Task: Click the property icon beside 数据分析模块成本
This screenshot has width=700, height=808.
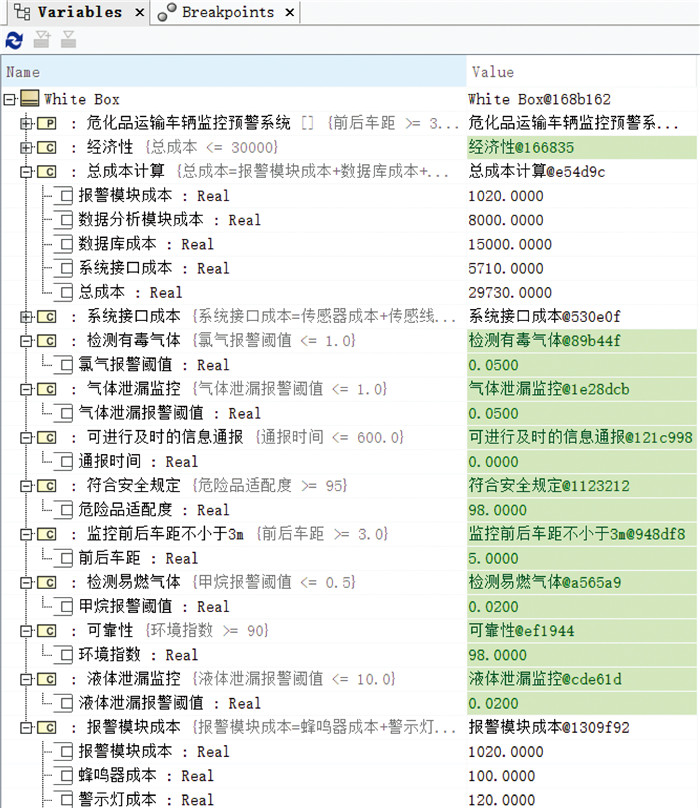Action: tap(63, 220)
